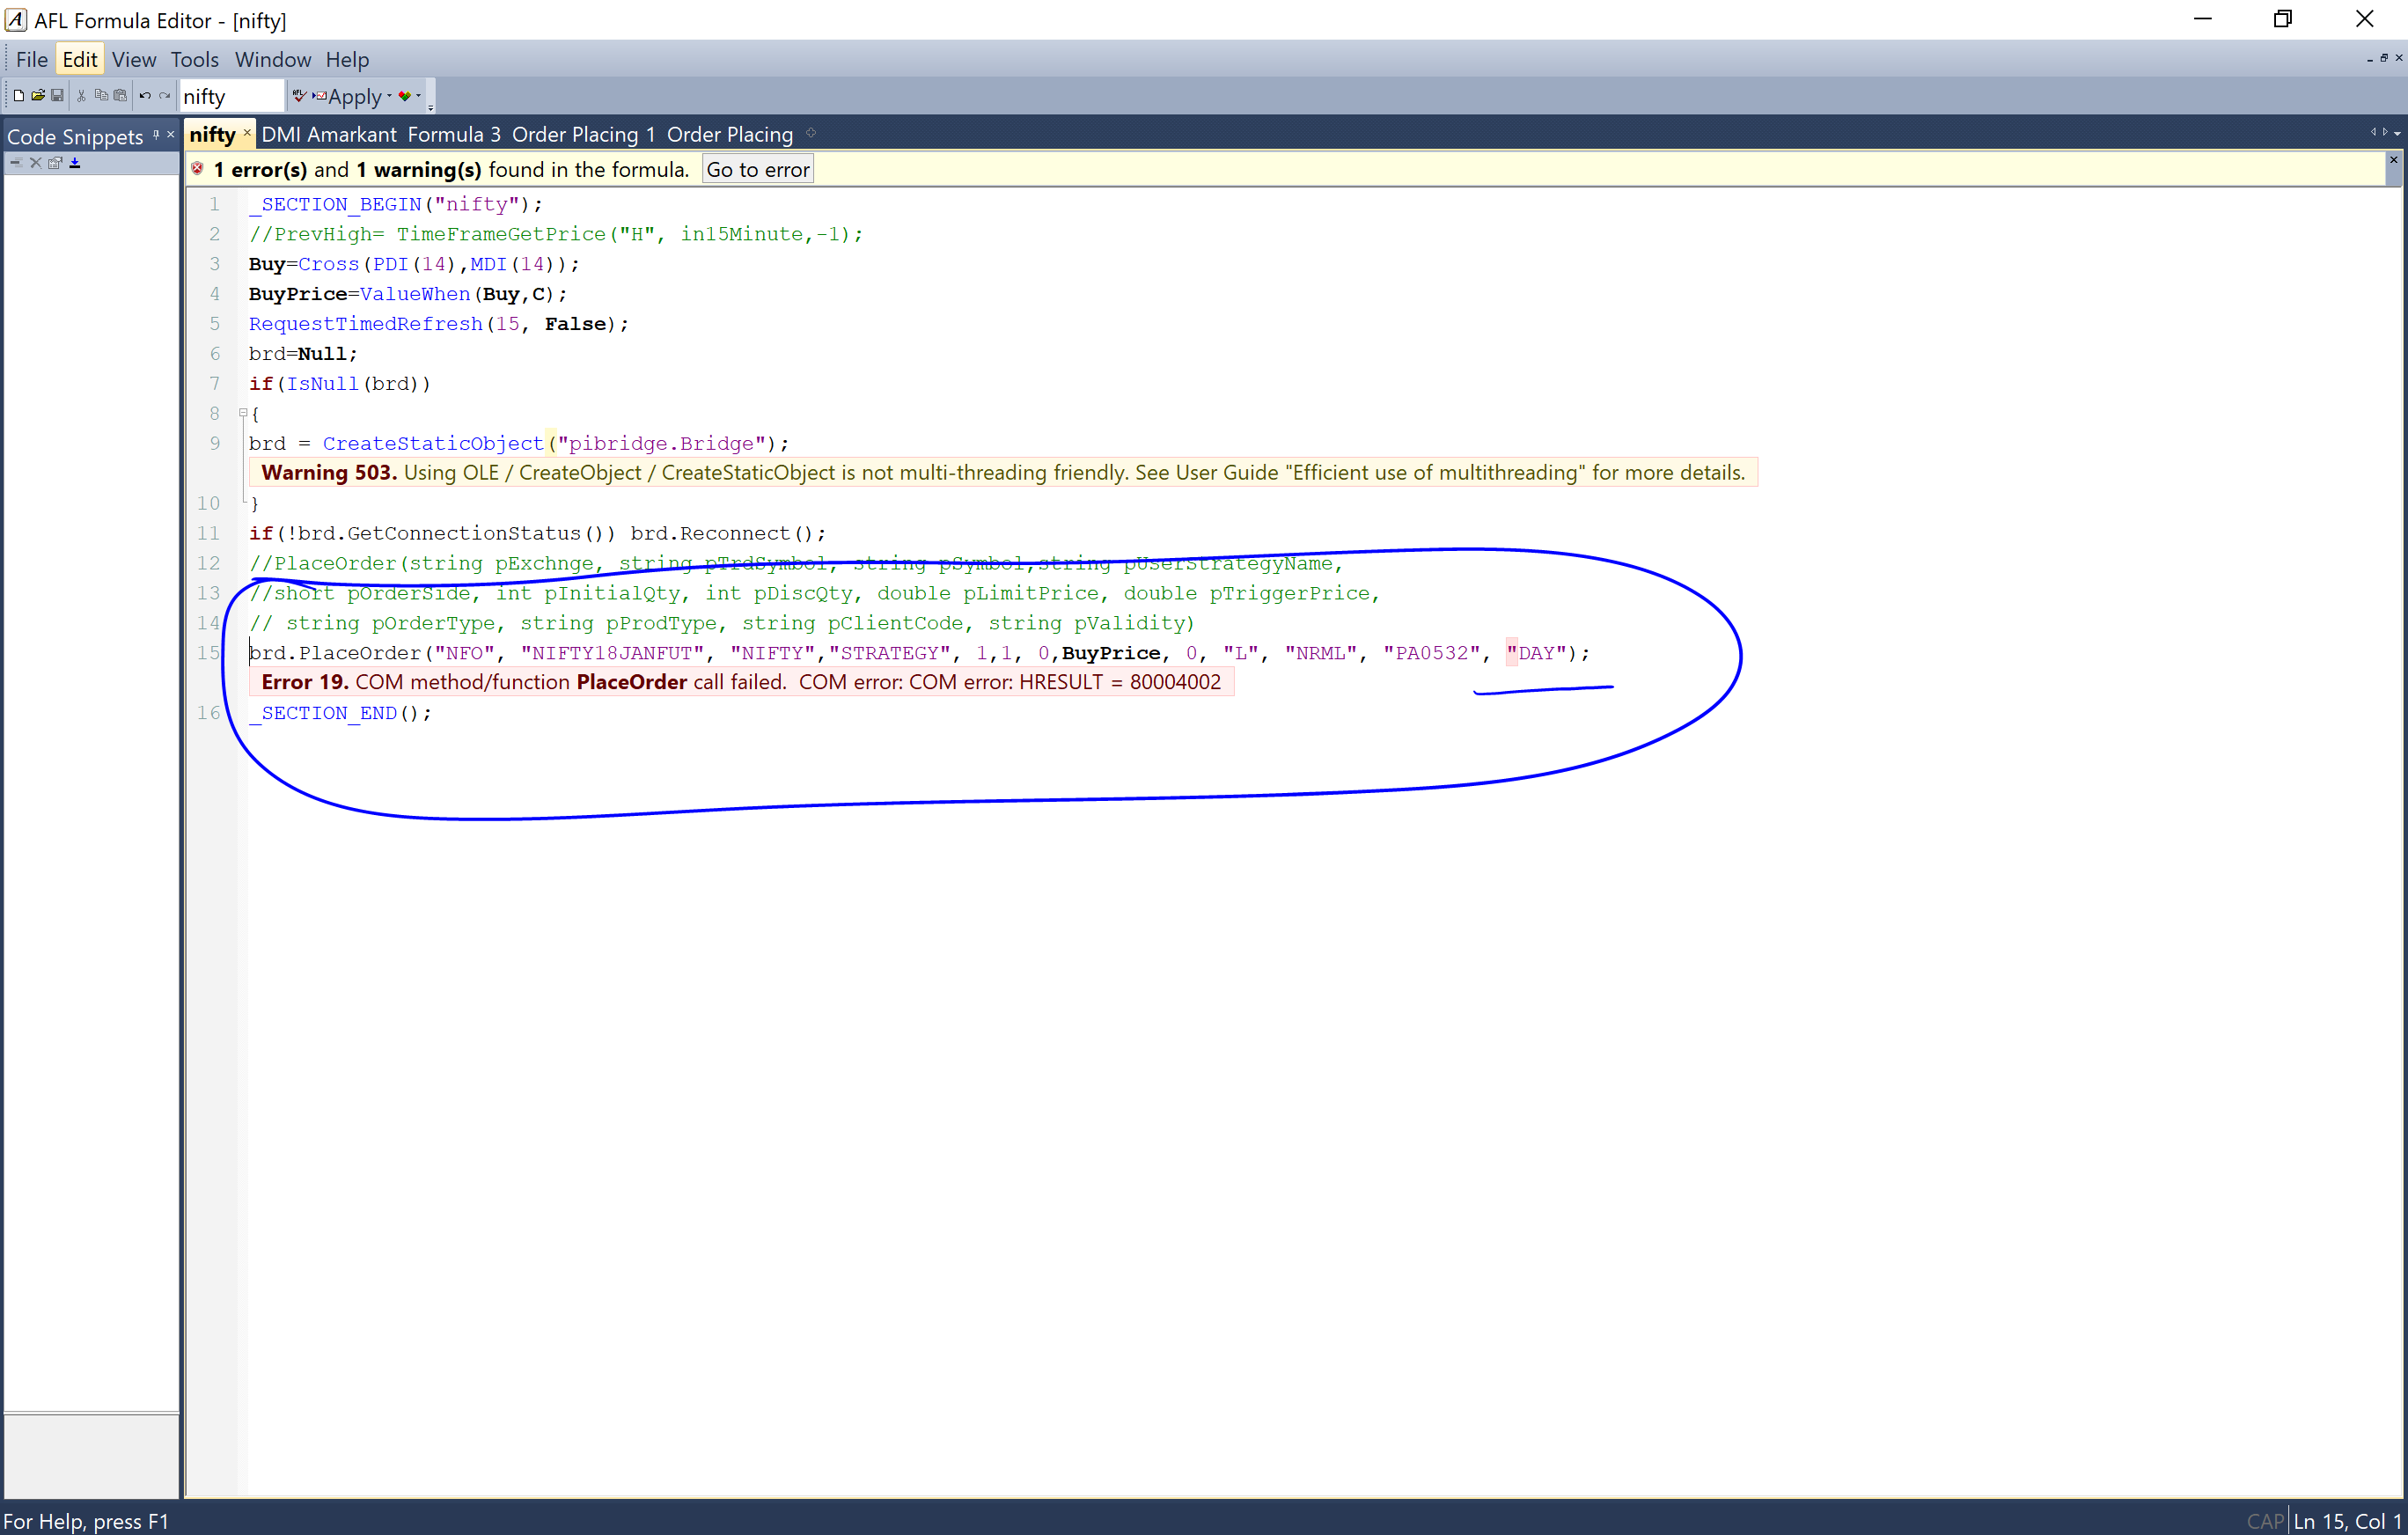This screenshot has width=2408, height=1535.
Task: Pin the Code Snippets panel
Action: coord(156,134)
